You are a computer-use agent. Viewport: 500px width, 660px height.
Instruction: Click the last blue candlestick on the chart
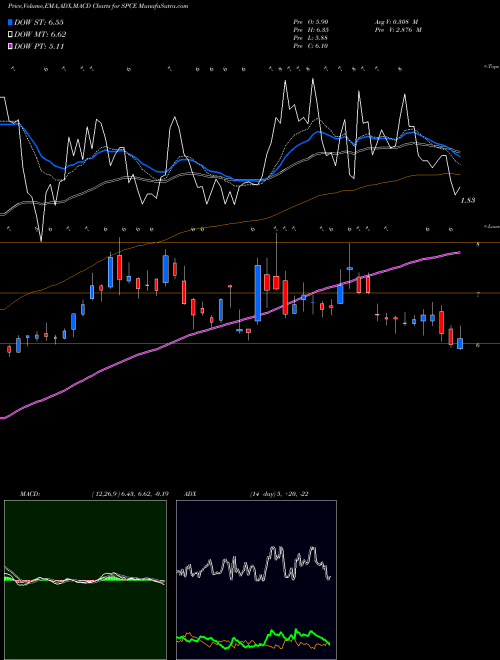click(460, 343)
